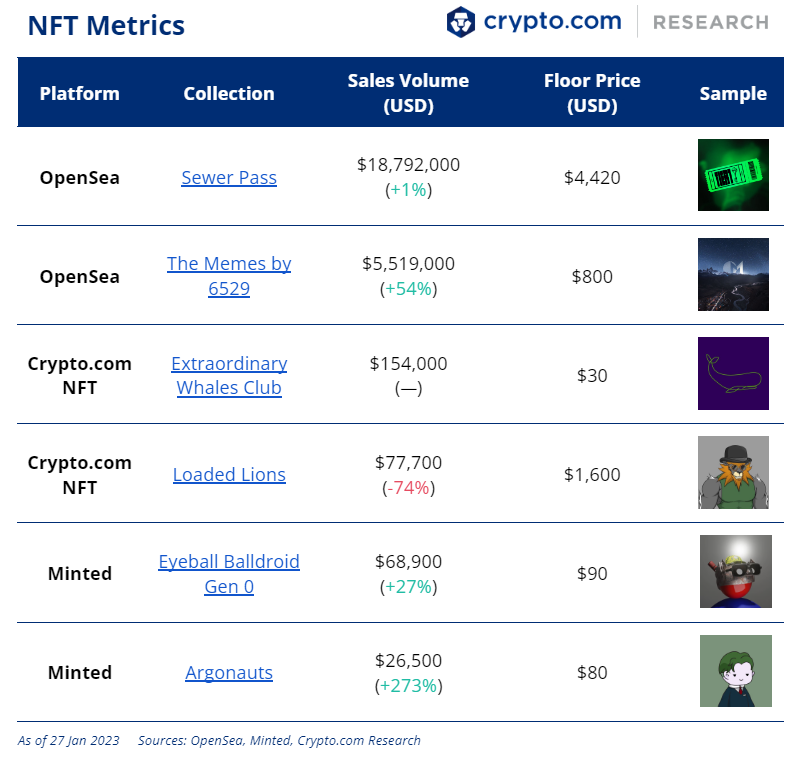803x759 pixels.
Task: Click the Eyeball Balldroid robot thumbnail
Action: point(735,572)
